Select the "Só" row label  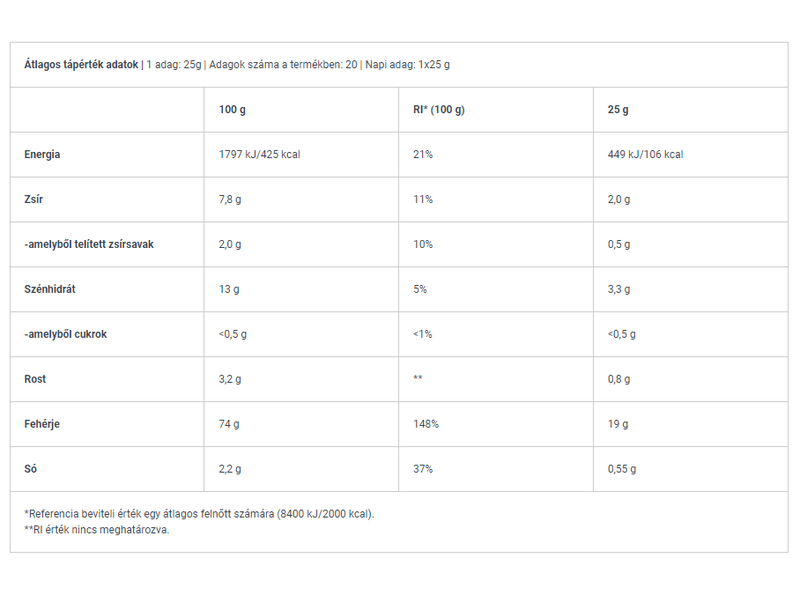pos(30,469)
